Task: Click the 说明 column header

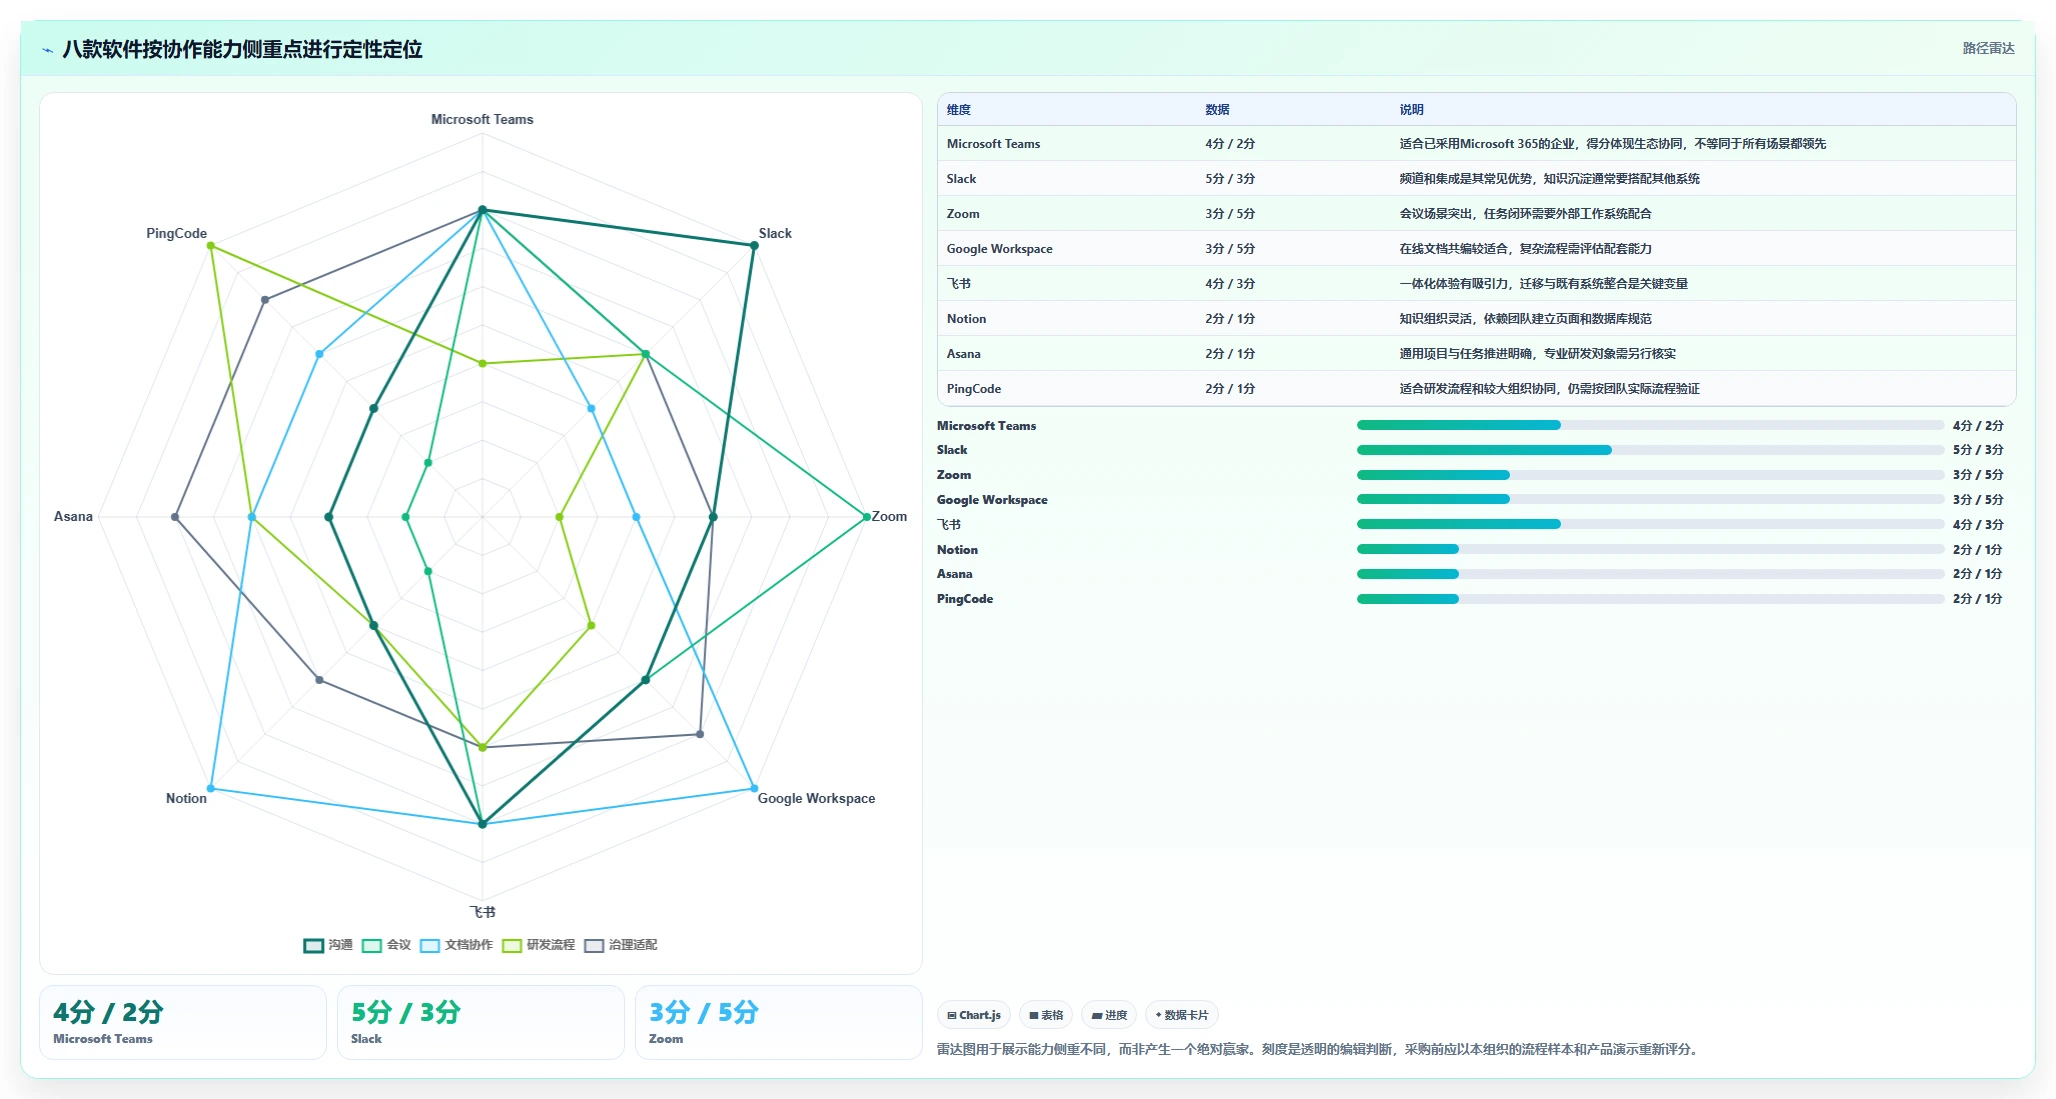Action: tap(1411, 110)
